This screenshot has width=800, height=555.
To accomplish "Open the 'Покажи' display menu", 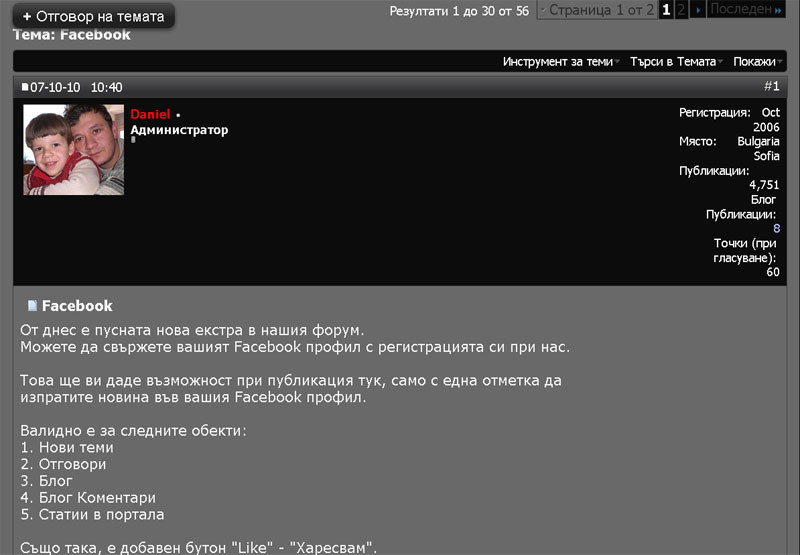I will pos(757,62).
